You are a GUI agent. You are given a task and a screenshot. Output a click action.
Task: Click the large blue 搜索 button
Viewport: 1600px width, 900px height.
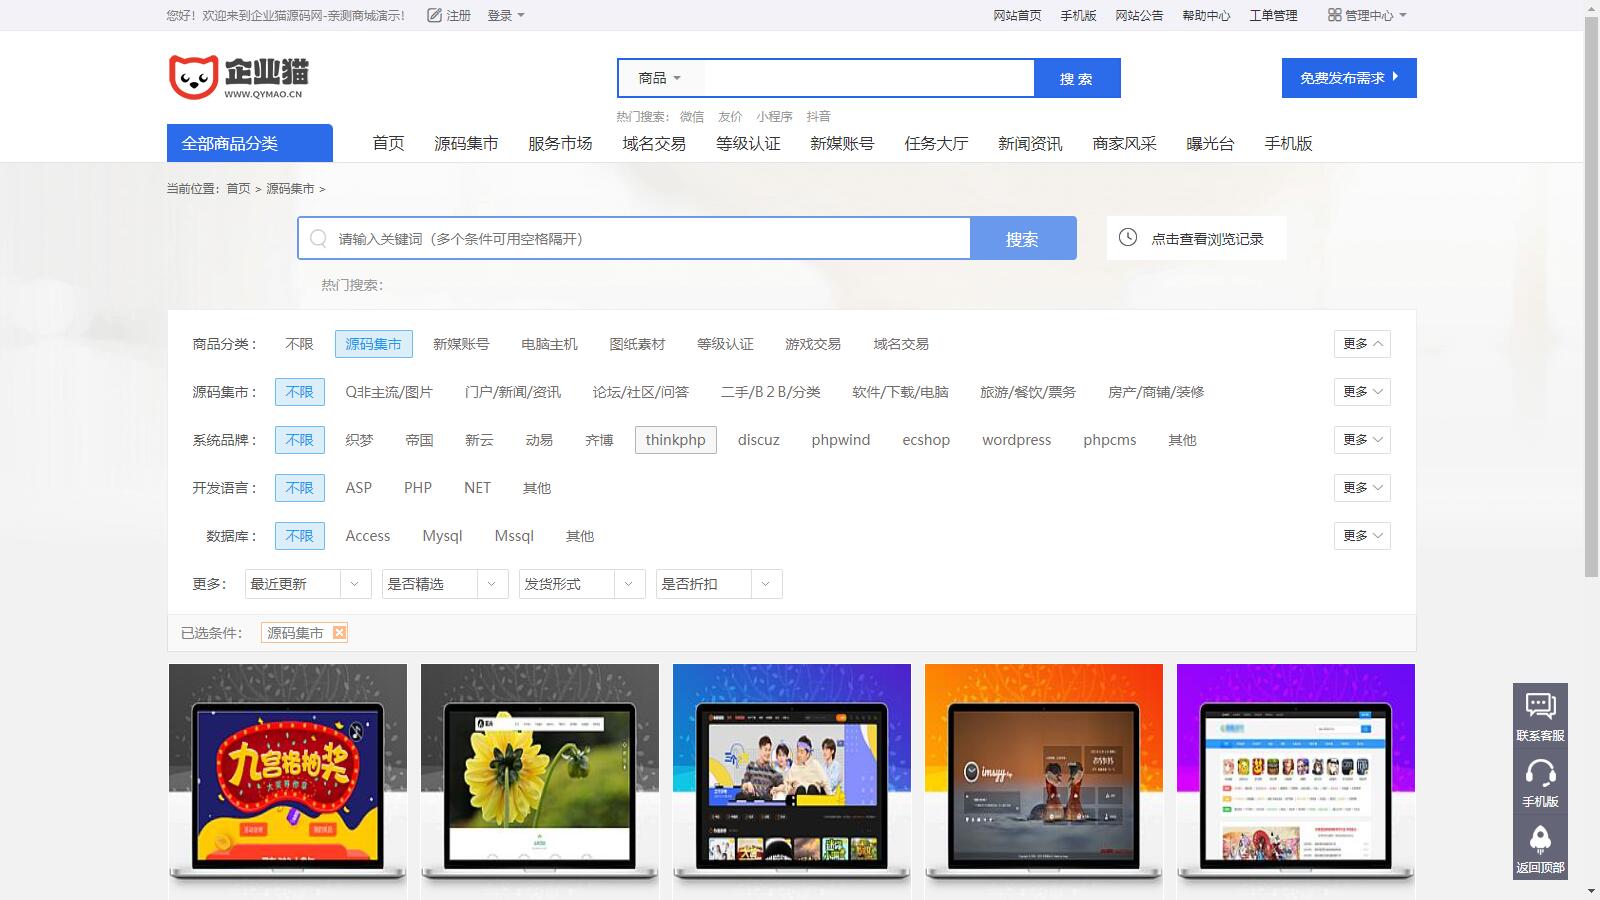1022,239
